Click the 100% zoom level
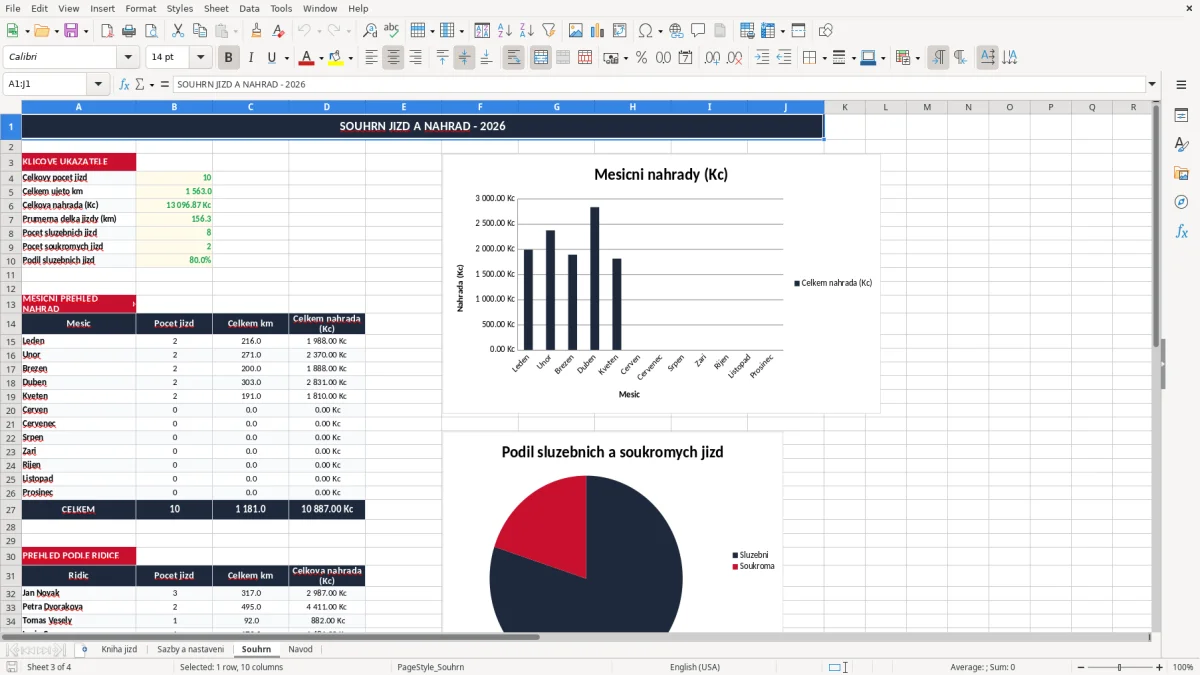The height and width of the screenshot is (675, 1200). coord(1182,667)
